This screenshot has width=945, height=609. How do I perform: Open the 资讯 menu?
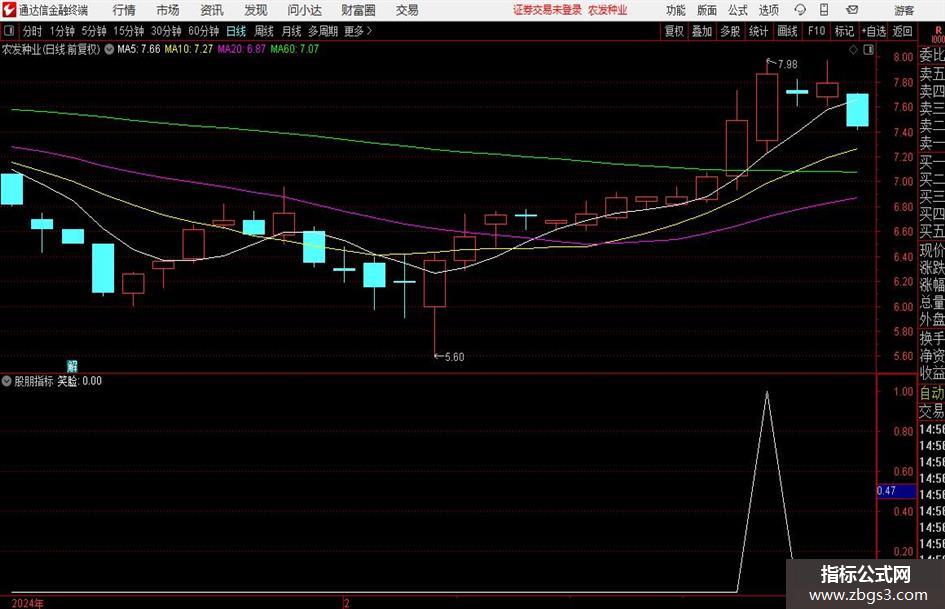(x=212, y=10)
